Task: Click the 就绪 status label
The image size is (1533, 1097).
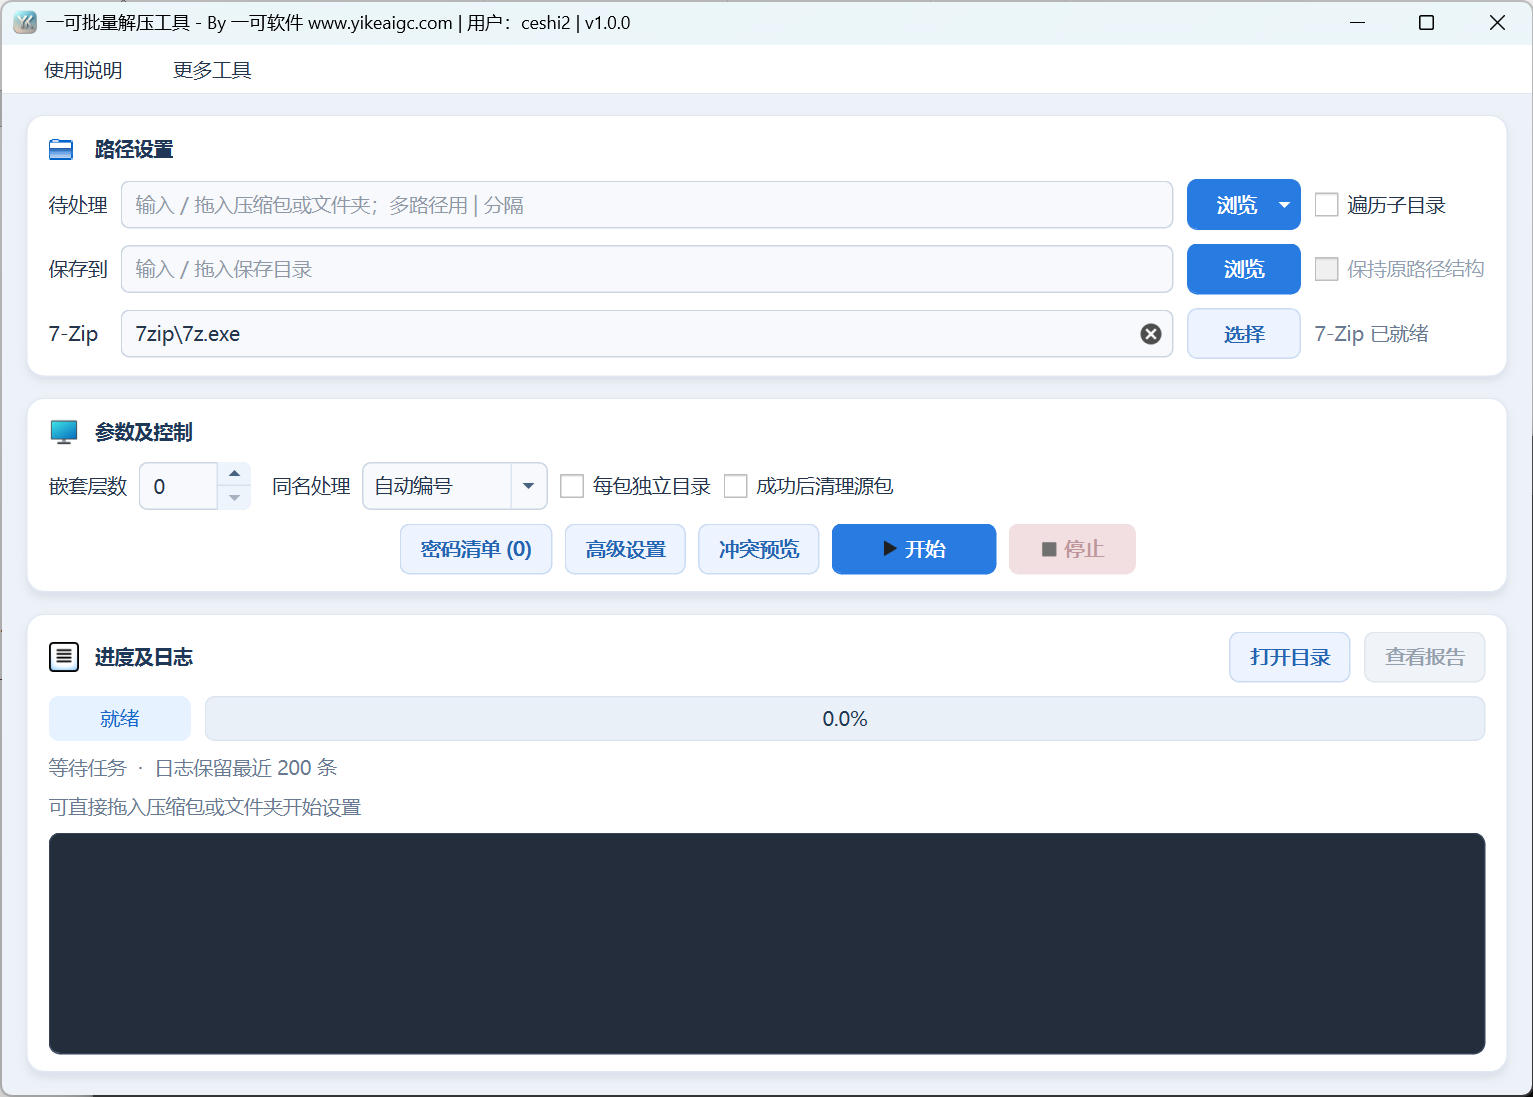Action: (x=120, y=719)
